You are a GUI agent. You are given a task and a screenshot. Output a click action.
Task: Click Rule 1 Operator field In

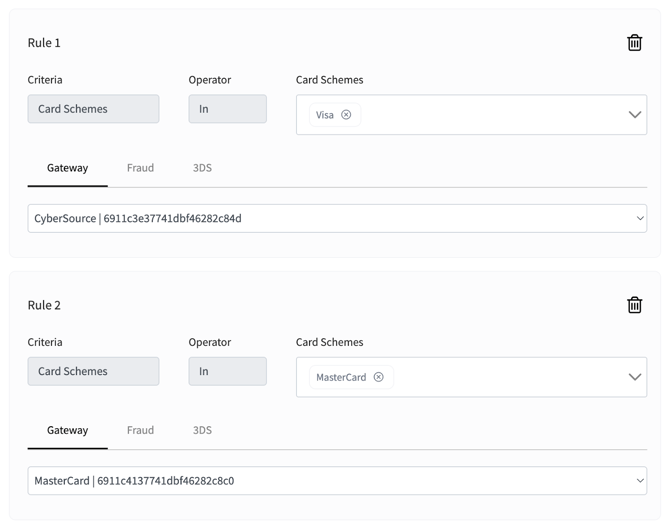click(227, 109)
